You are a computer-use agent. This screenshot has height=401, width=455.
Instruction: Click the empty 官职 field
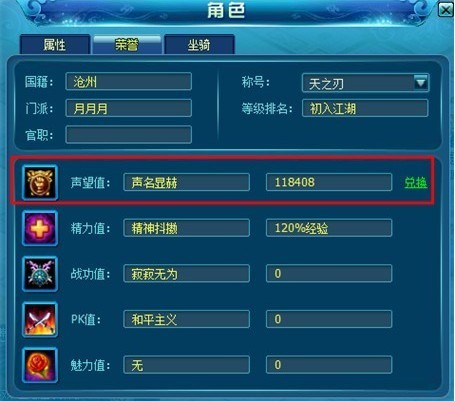129,135
